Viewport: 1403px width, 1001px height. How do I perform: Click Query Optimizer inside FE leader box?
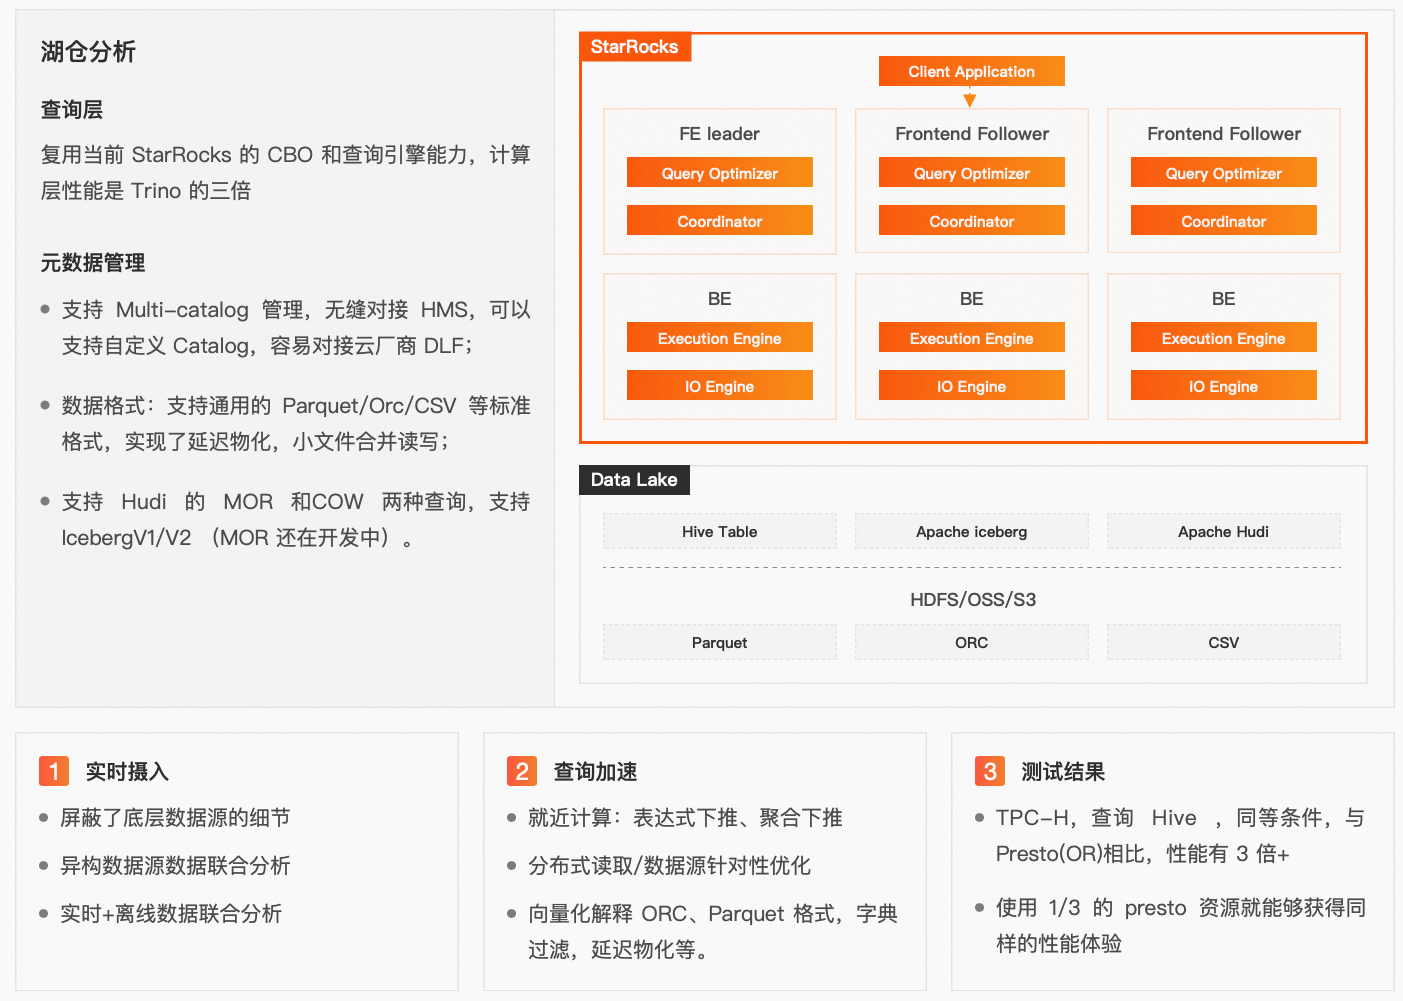point(719,173)
